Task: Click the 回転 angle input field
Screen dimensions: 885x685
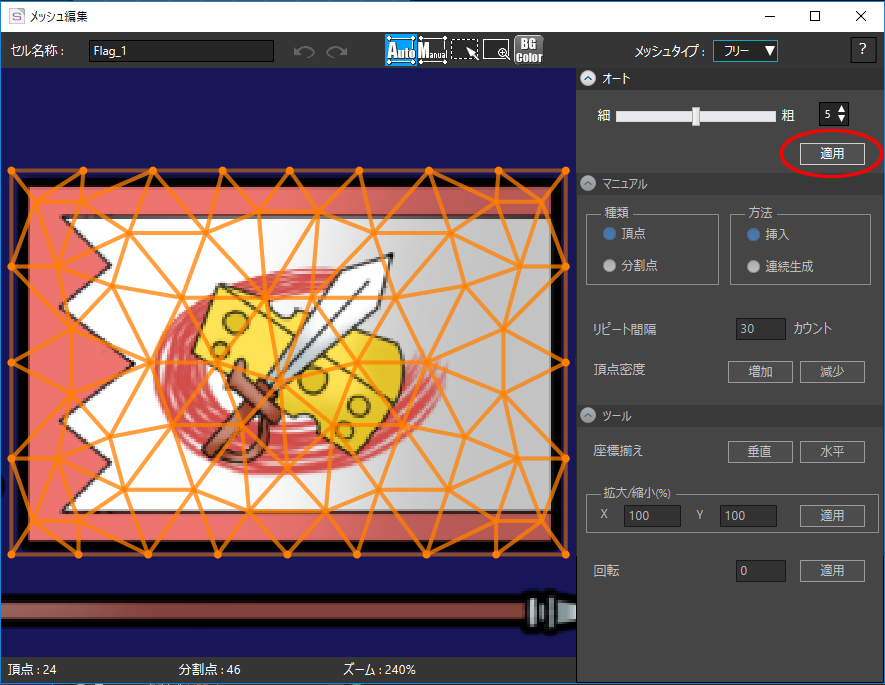Action: [760, 570]
